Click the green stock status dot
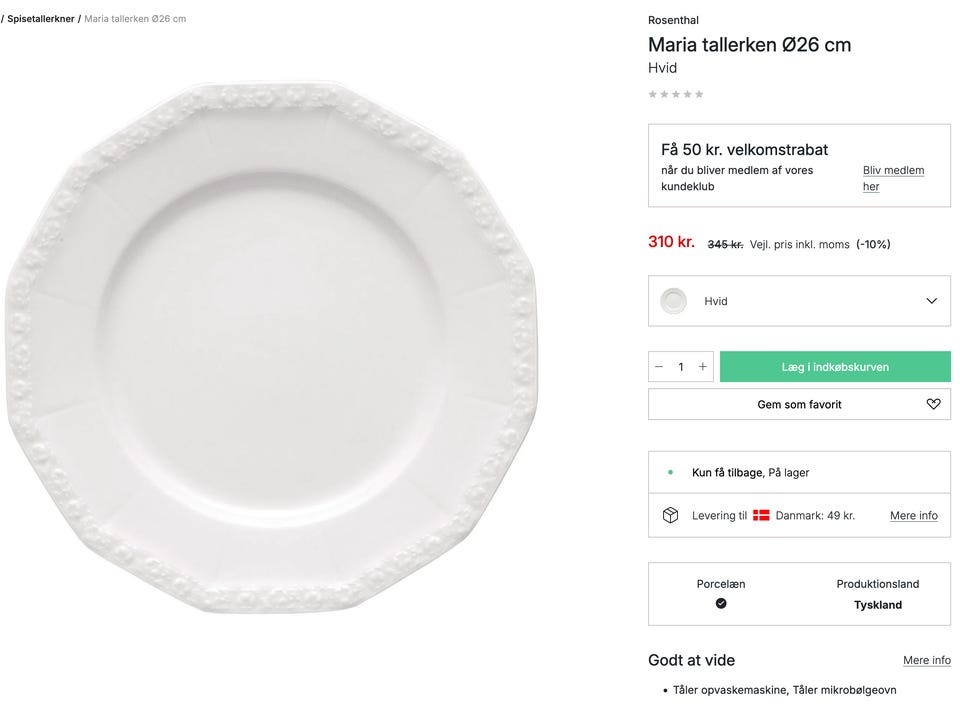 (x=670, y=472)
